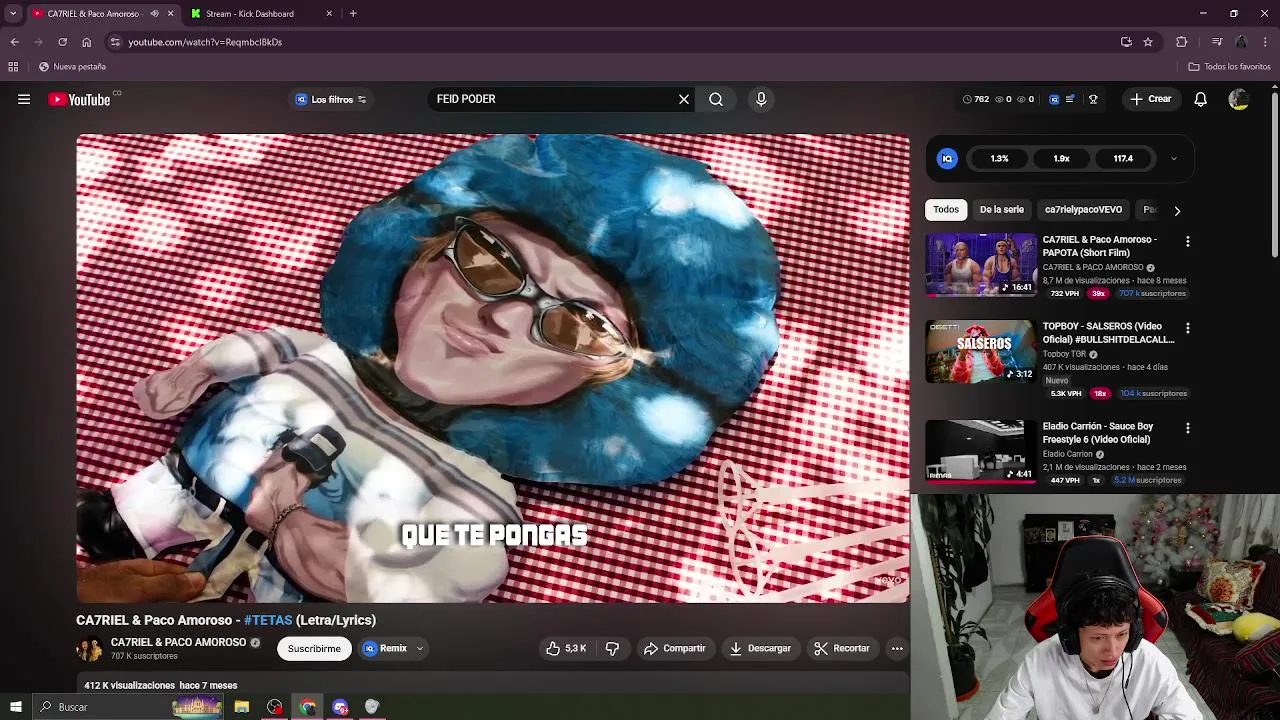Click the round blue vidIQ logo in the stats panel
This screenshot has height=720, width=1280.
coord(947,158)
